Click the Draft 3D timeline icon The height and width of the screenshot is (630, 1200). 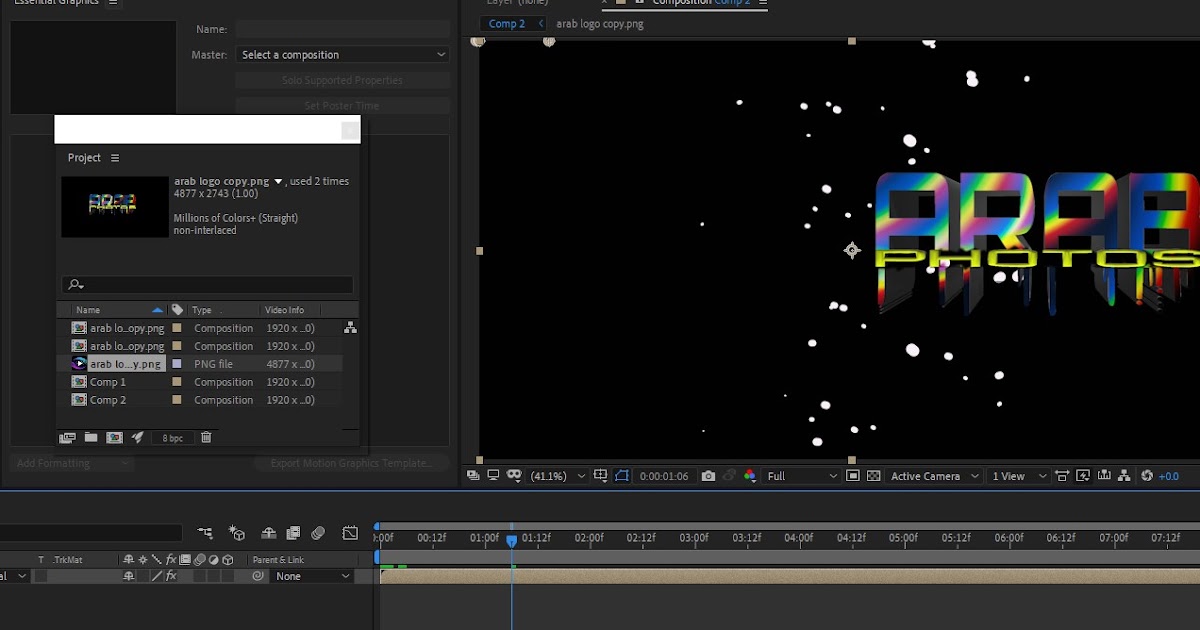click(x=237, y=533)
